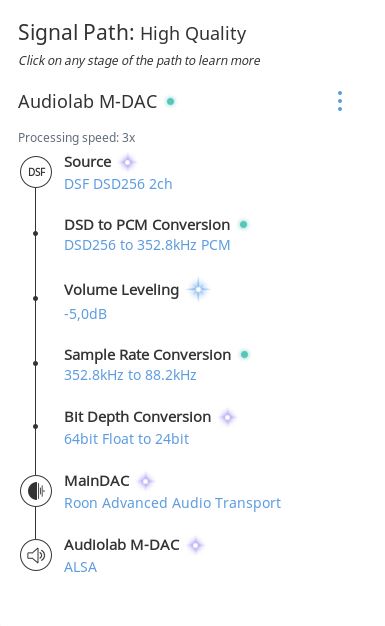The image size is (385, 626).
Task: Click the green dot next to Sample Rate Conversion
Action: point(244,354)
